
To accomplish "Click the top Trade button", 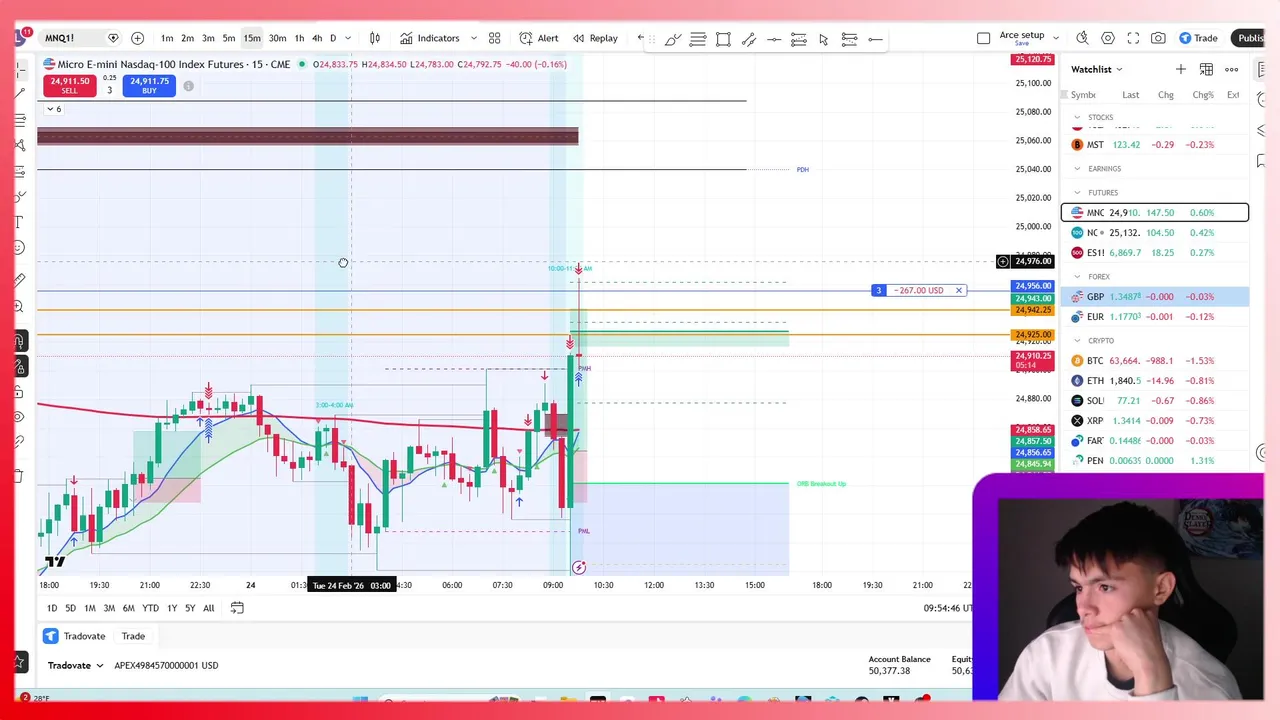I will 1198,38.
